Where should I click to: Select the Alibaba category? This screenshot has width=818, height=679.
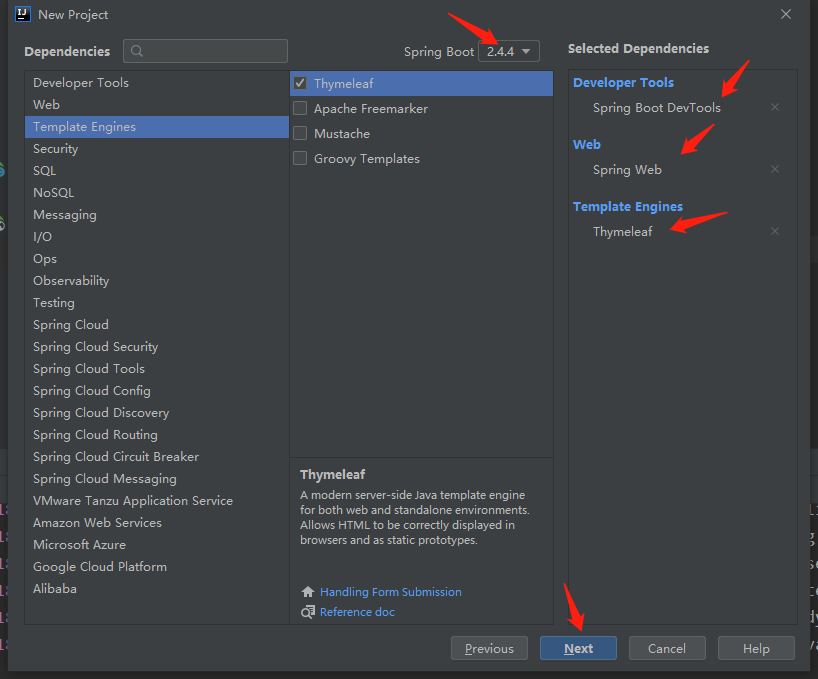tap(157, 589)
